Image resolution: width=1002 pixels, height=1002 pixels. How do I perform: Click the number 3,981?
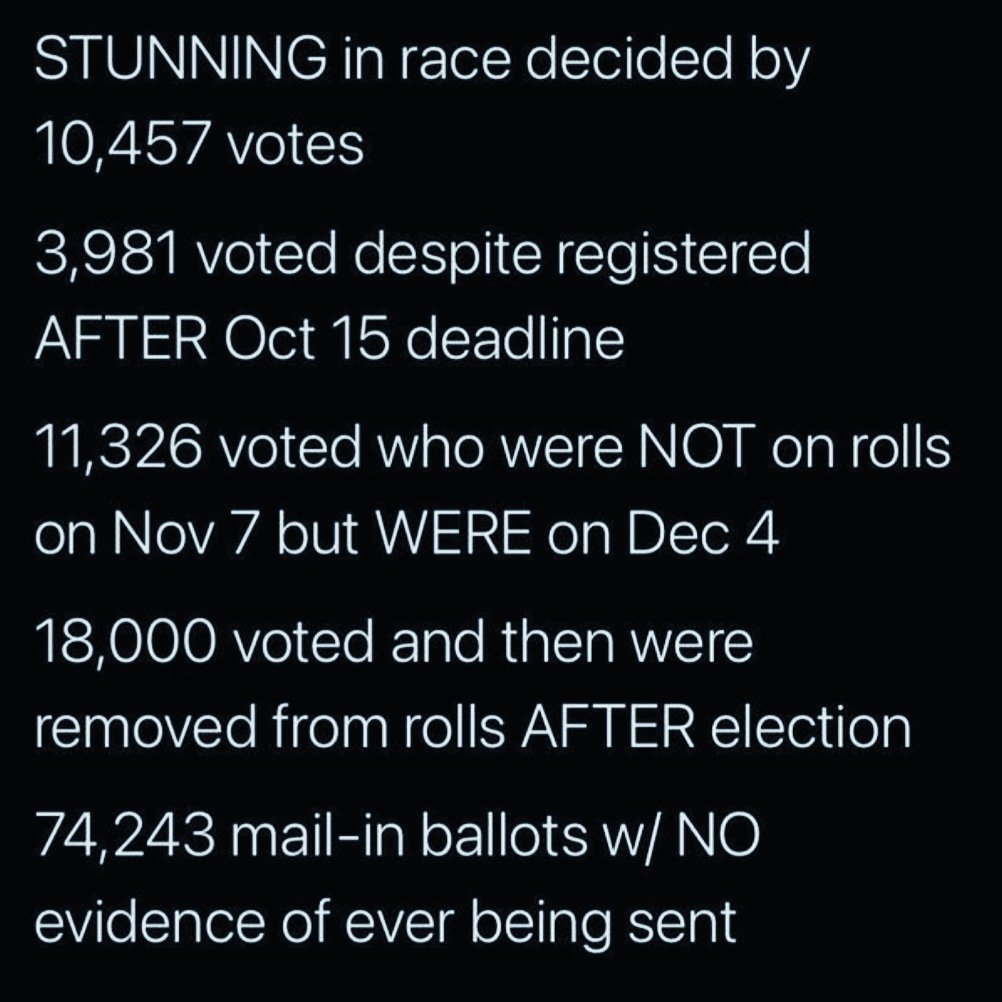pyautogui.click(x=108, y=256)
